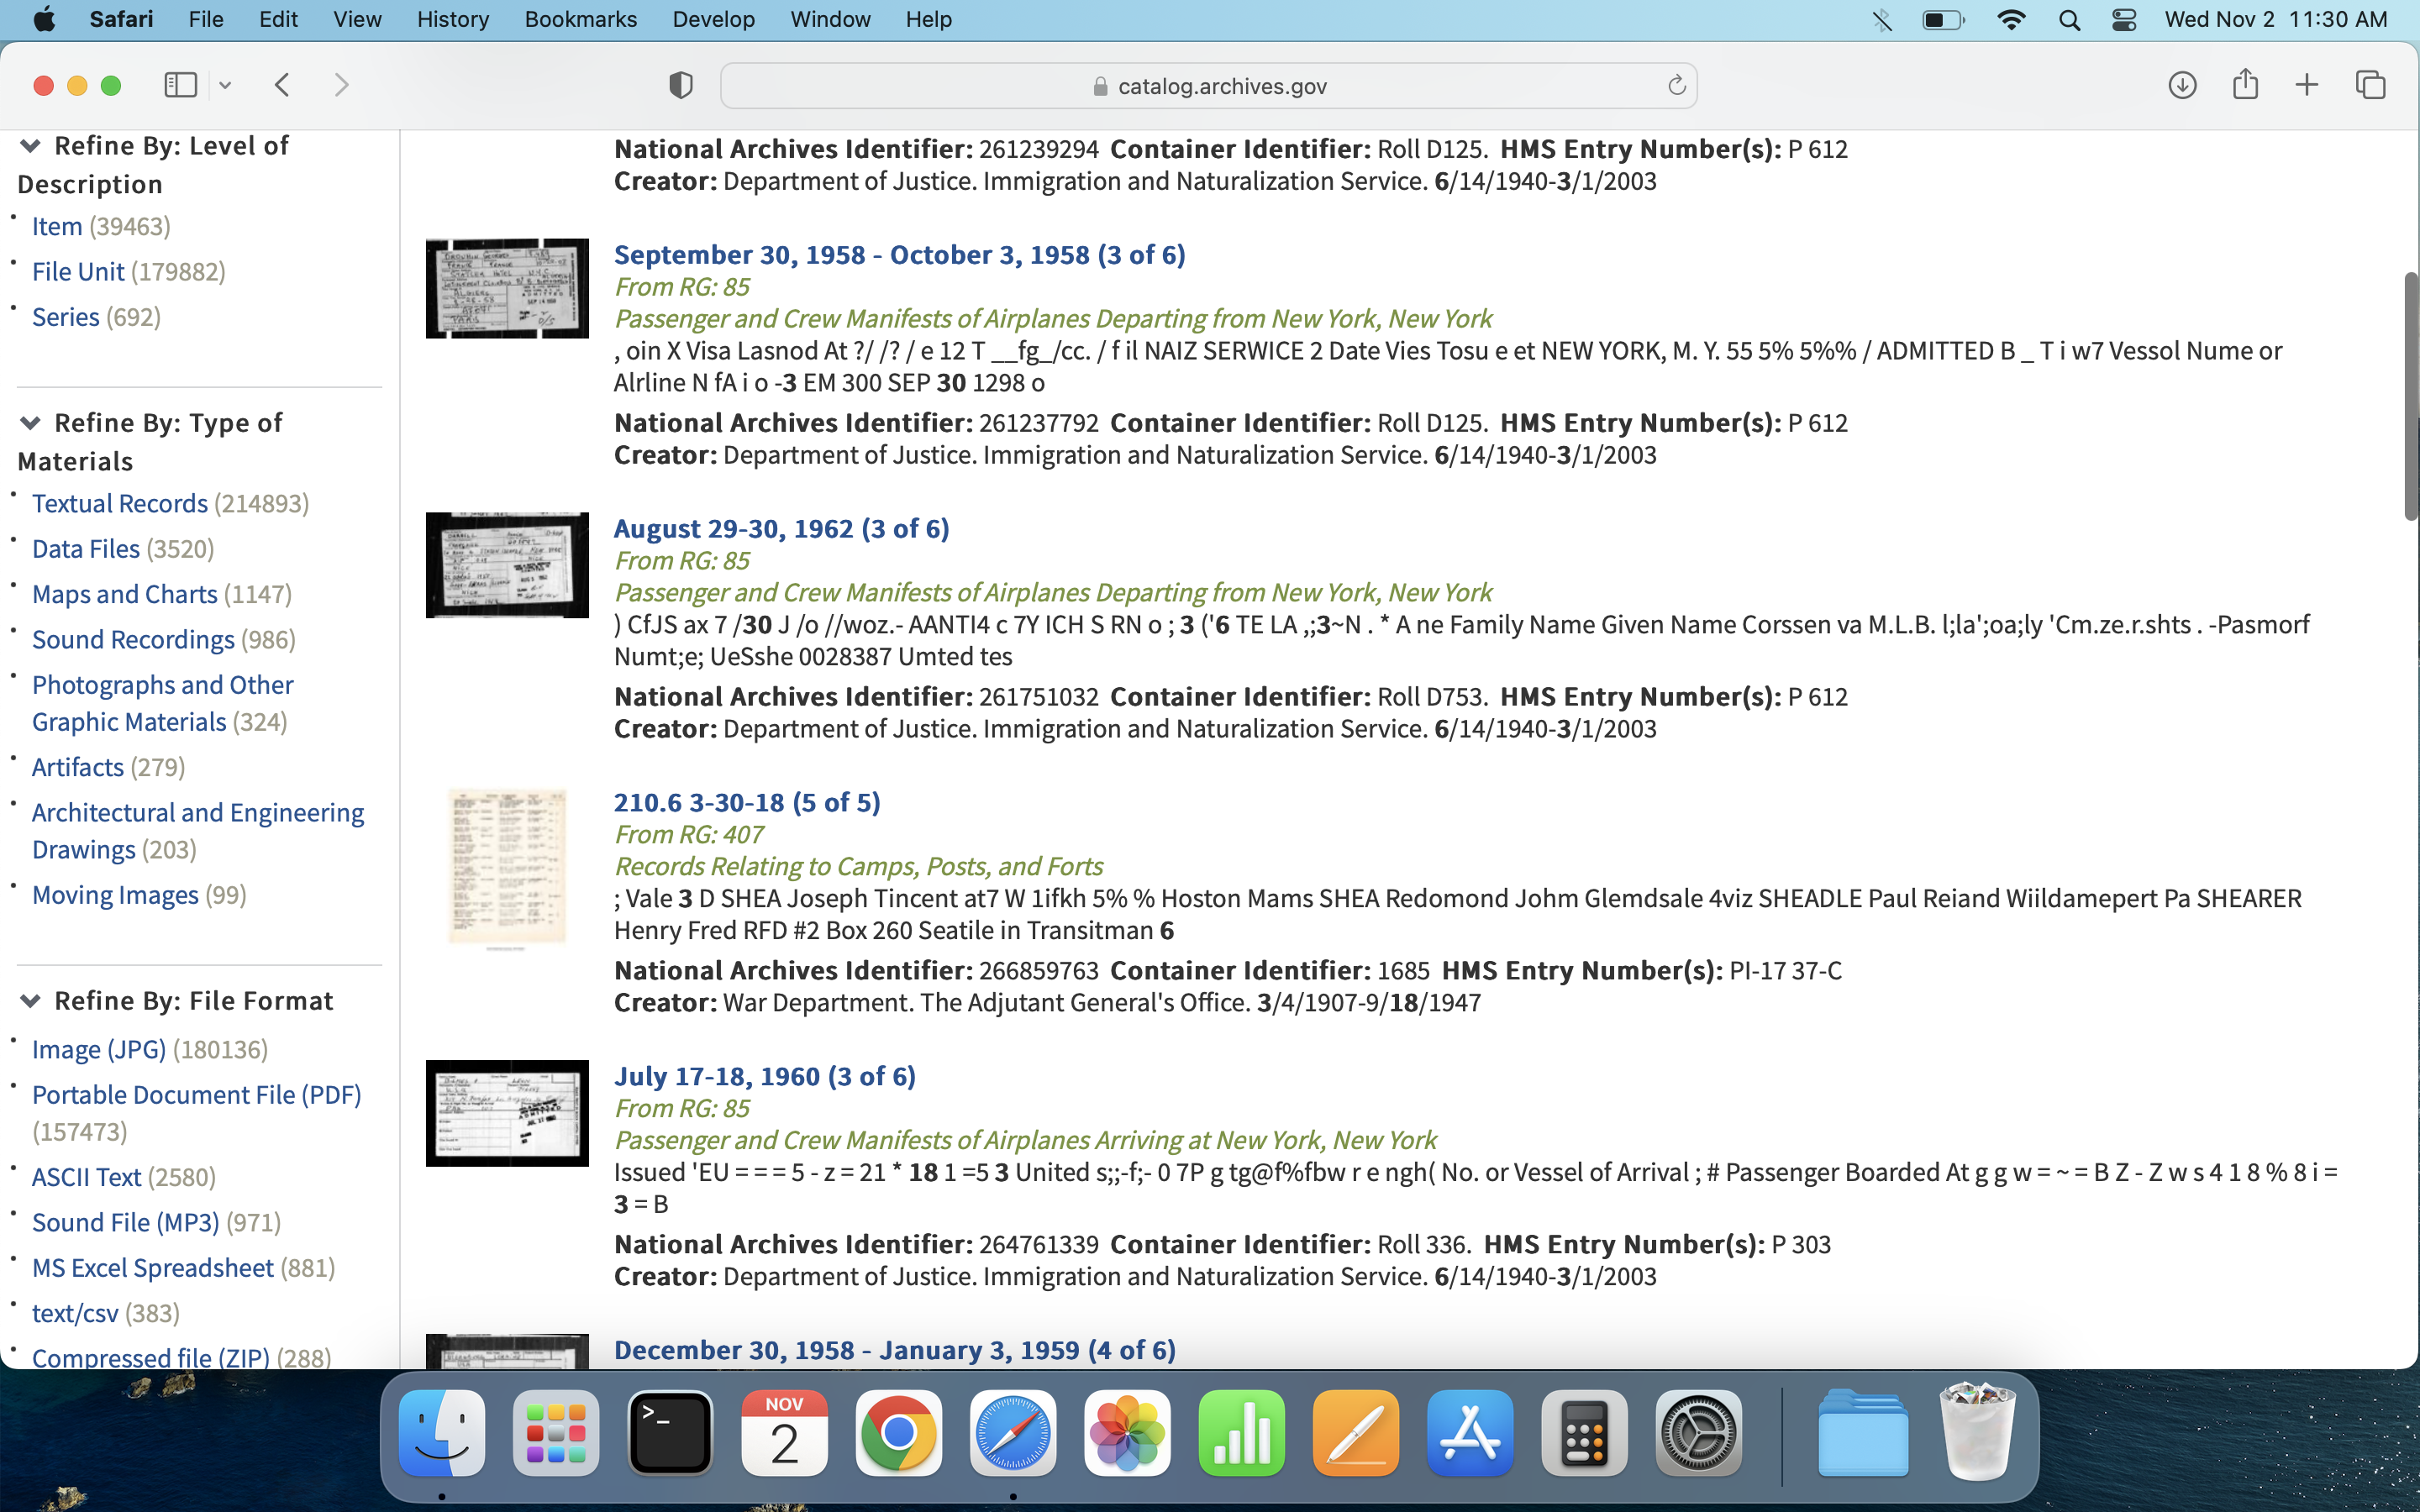
Task: Reload the page with the refresh icon
Action: click(x=1677, y=86)
